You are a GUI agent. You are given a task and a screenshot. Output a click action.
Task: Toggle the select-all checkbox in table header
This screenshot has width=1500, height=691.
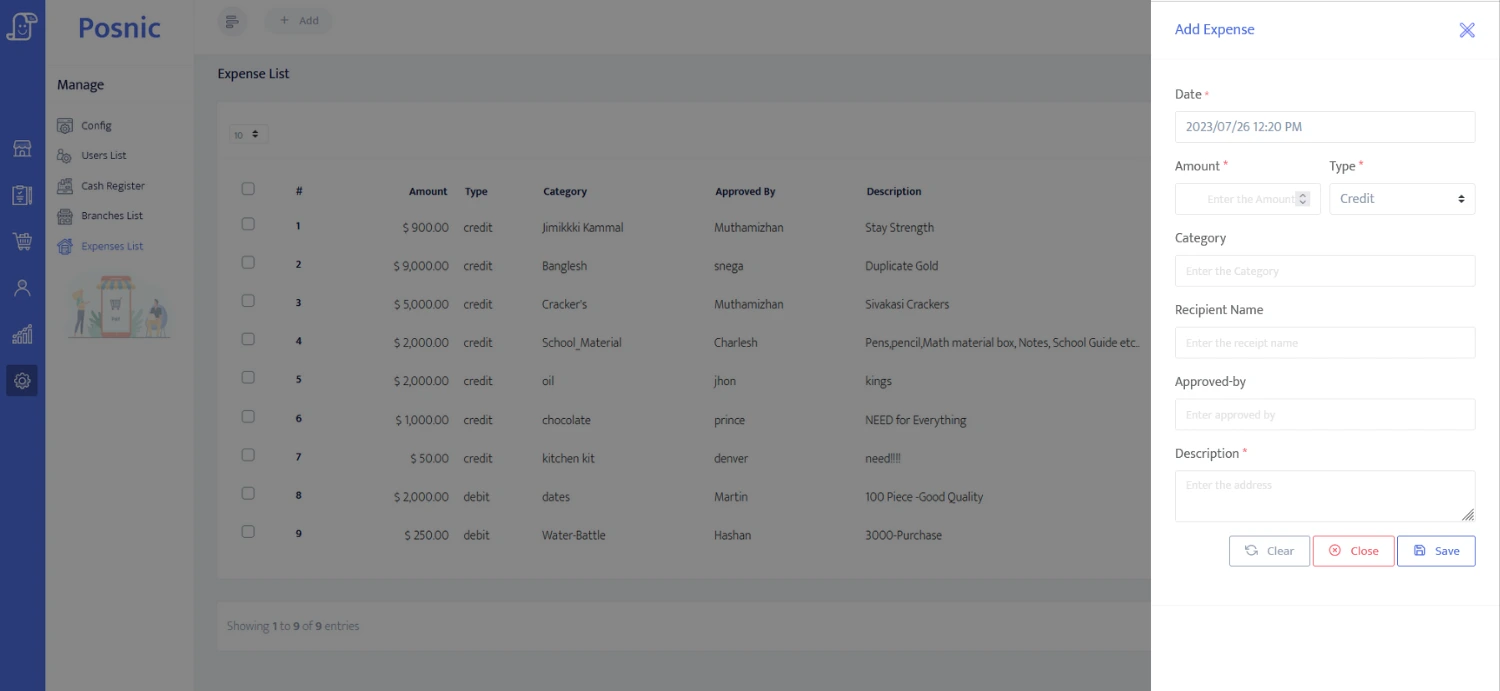coord(248,189)
